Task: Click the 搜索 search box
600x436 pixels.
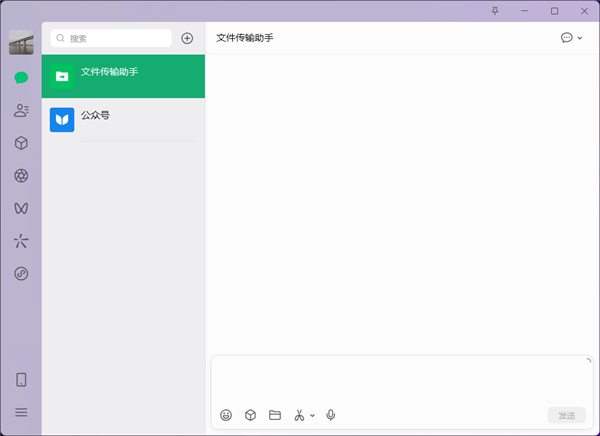Action: [111, 38]
